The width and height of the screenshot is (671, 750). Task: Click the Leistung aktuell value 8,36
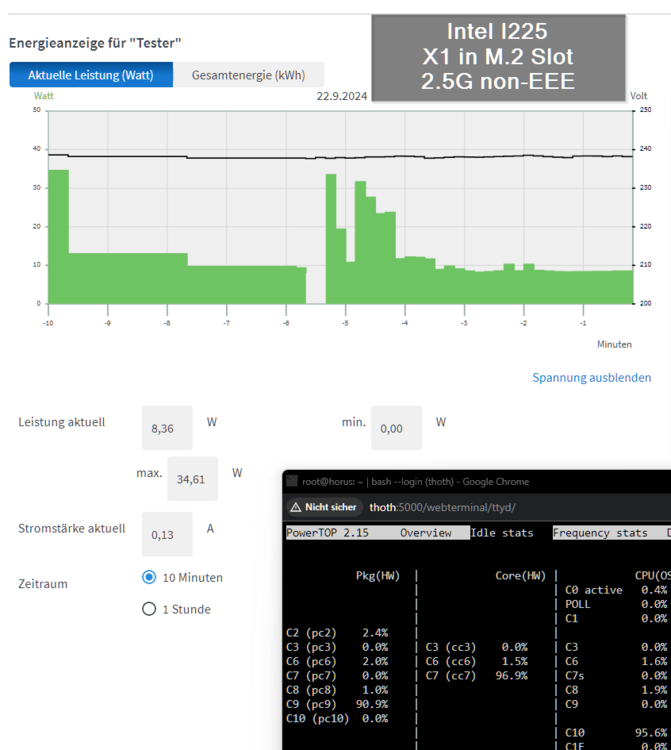(x=167, y=428)
